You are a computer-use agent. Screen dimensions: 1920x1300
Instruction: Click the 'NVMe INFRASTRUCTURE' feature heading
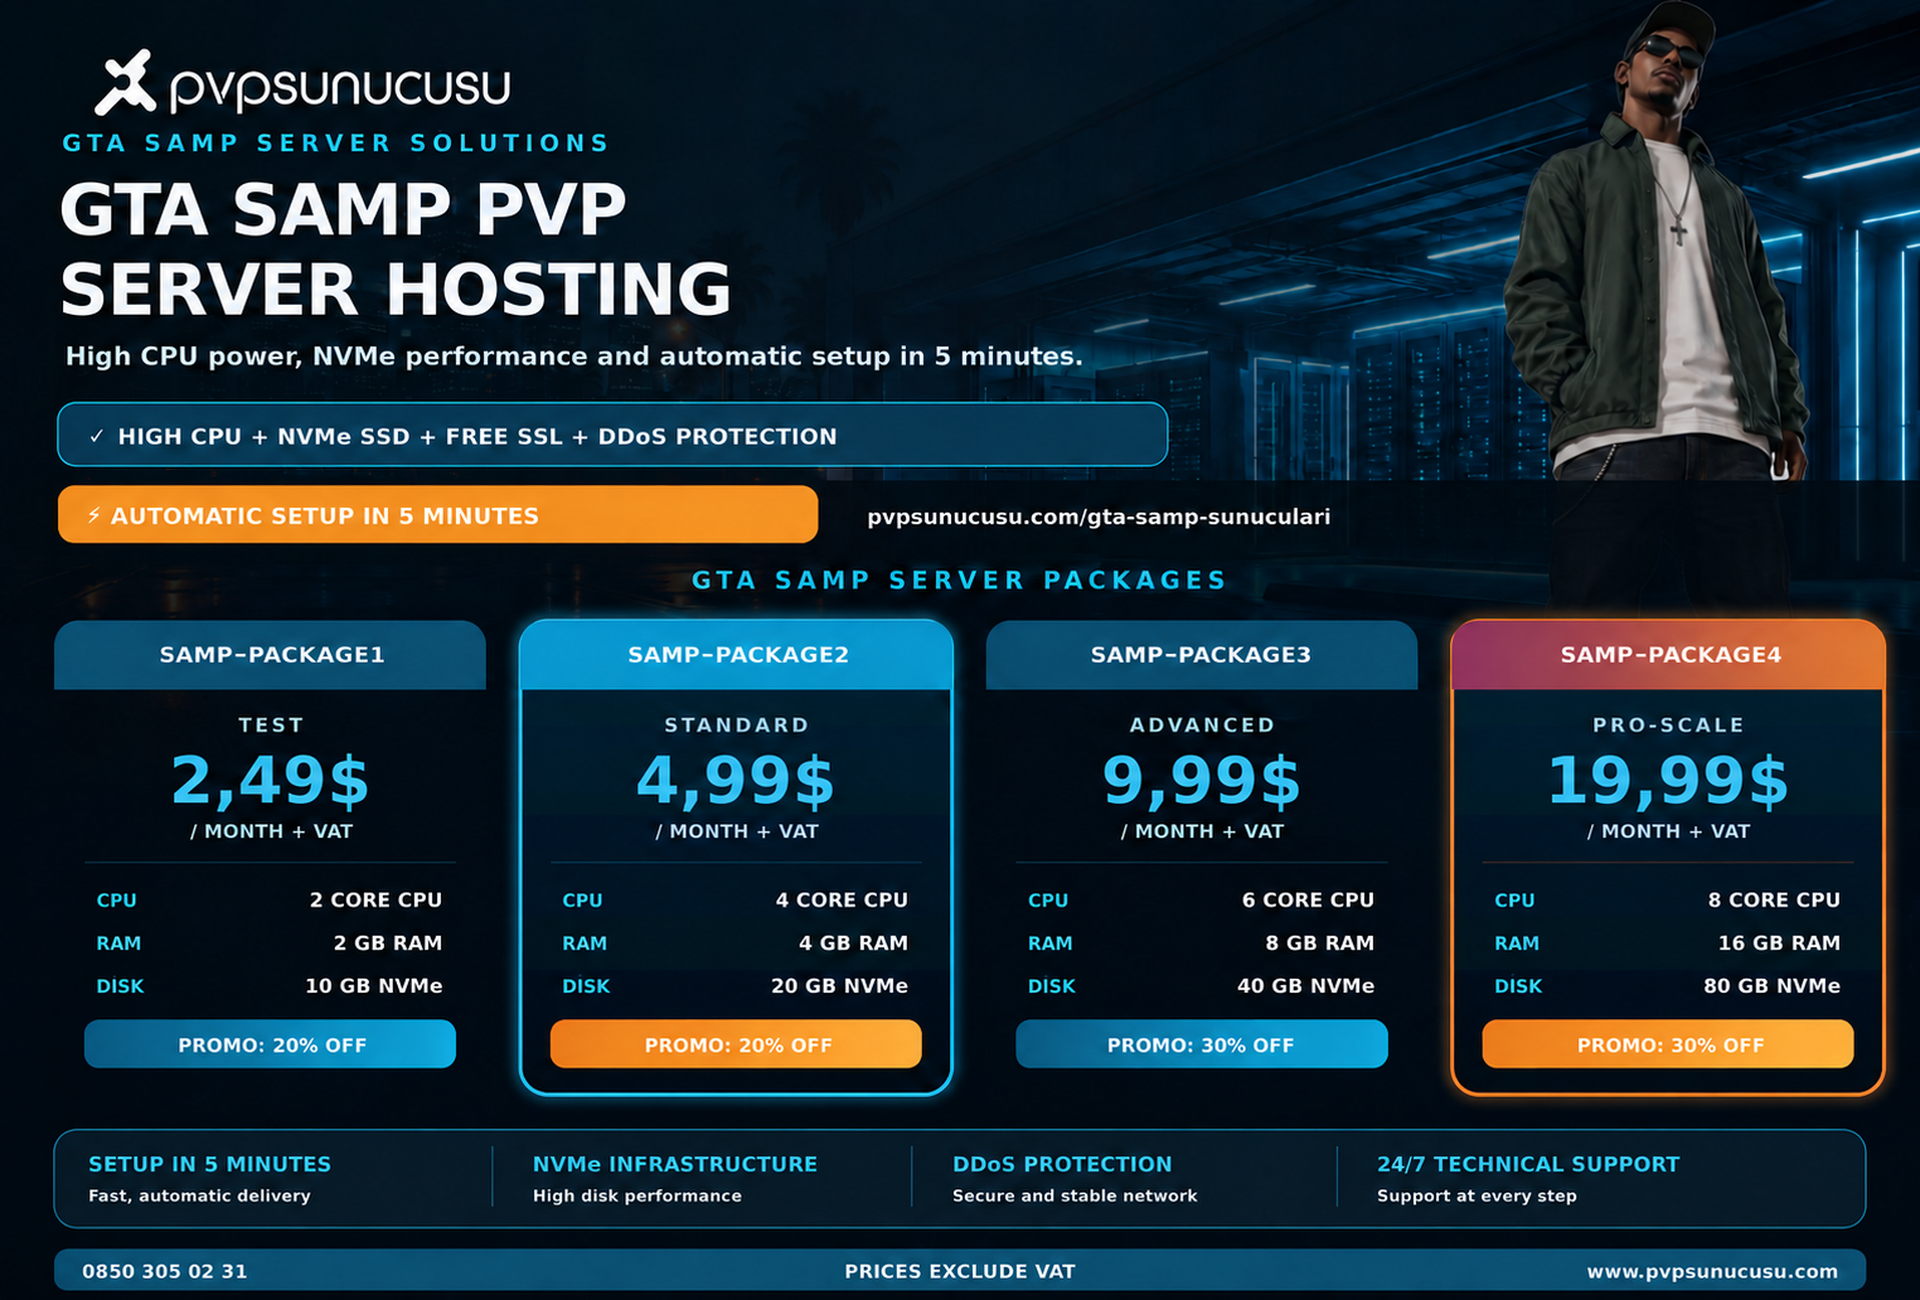[x=674, y=1164]
